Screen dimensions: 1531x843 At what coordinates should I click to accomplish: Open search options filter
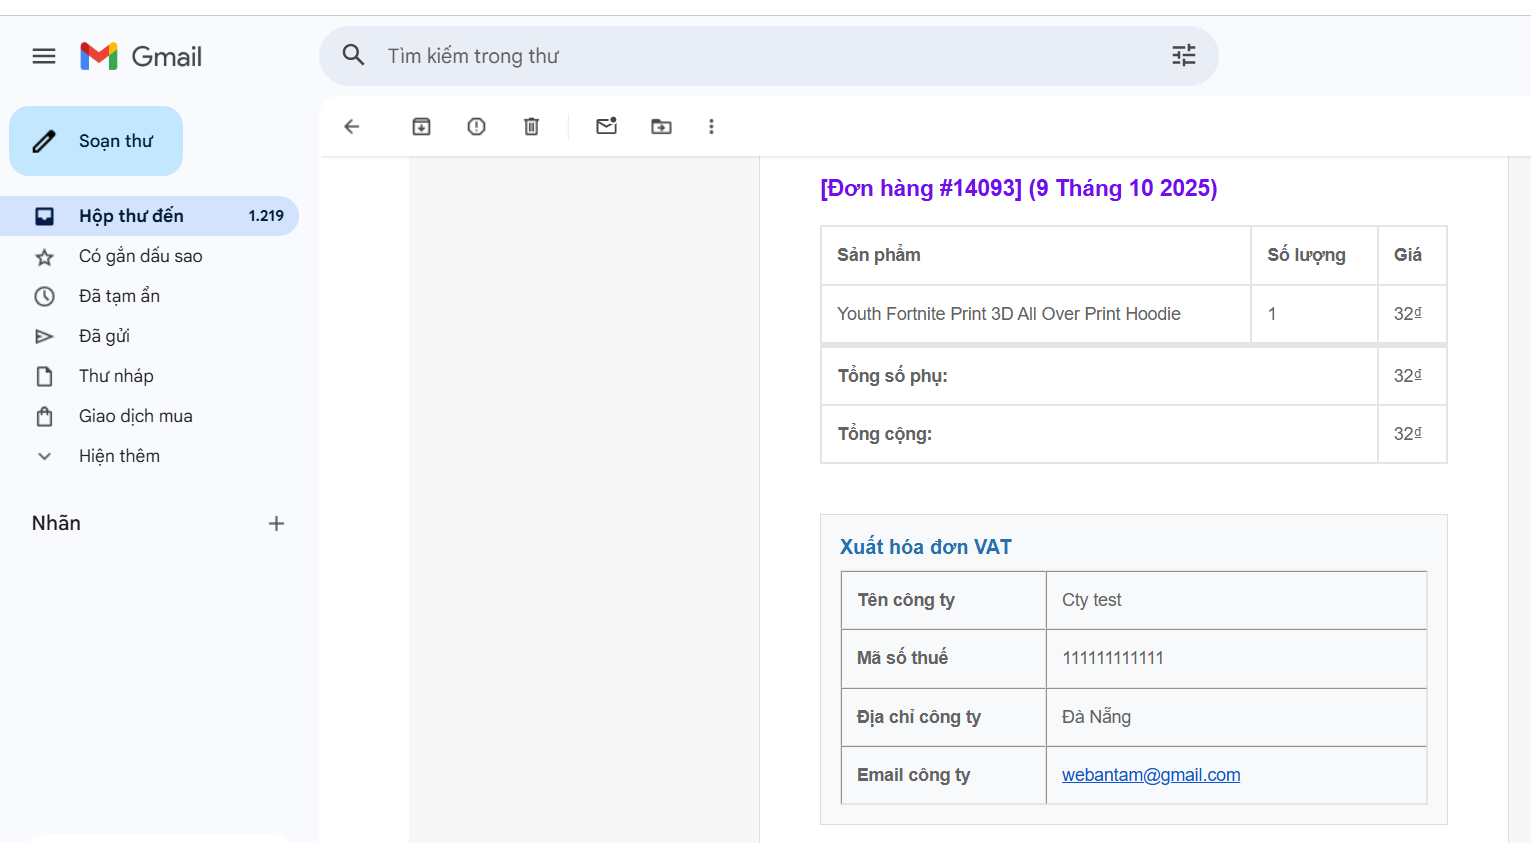pos(1183,56)
